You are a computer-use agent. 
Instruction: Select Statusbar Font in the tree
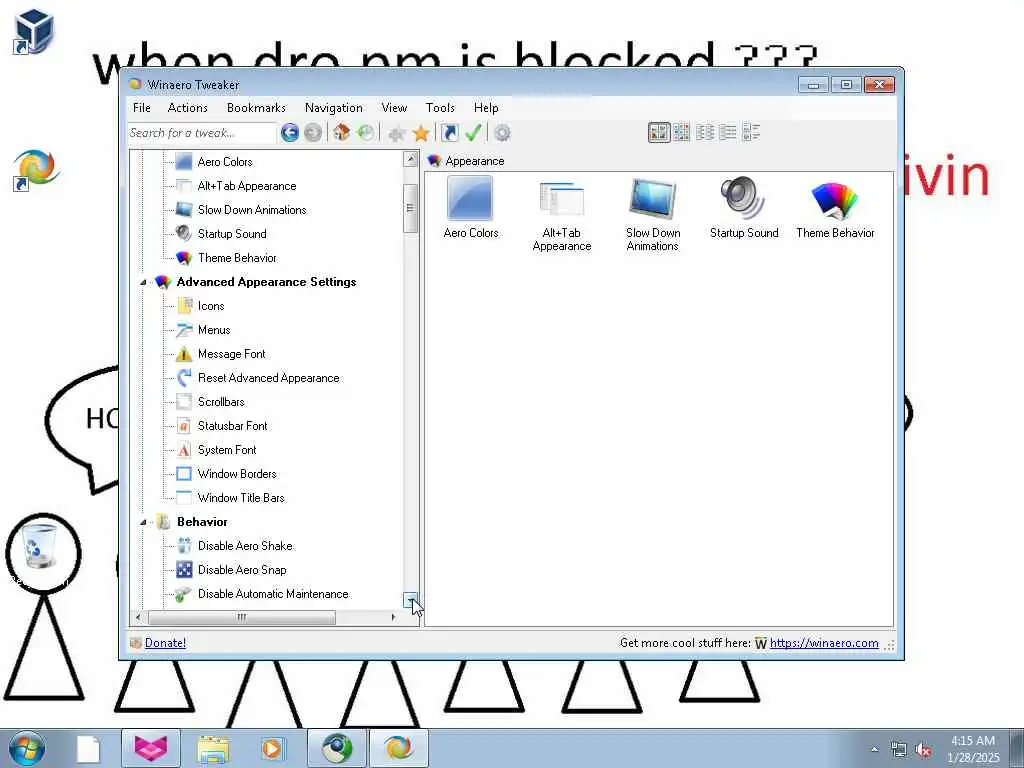[x=232, y=426]
